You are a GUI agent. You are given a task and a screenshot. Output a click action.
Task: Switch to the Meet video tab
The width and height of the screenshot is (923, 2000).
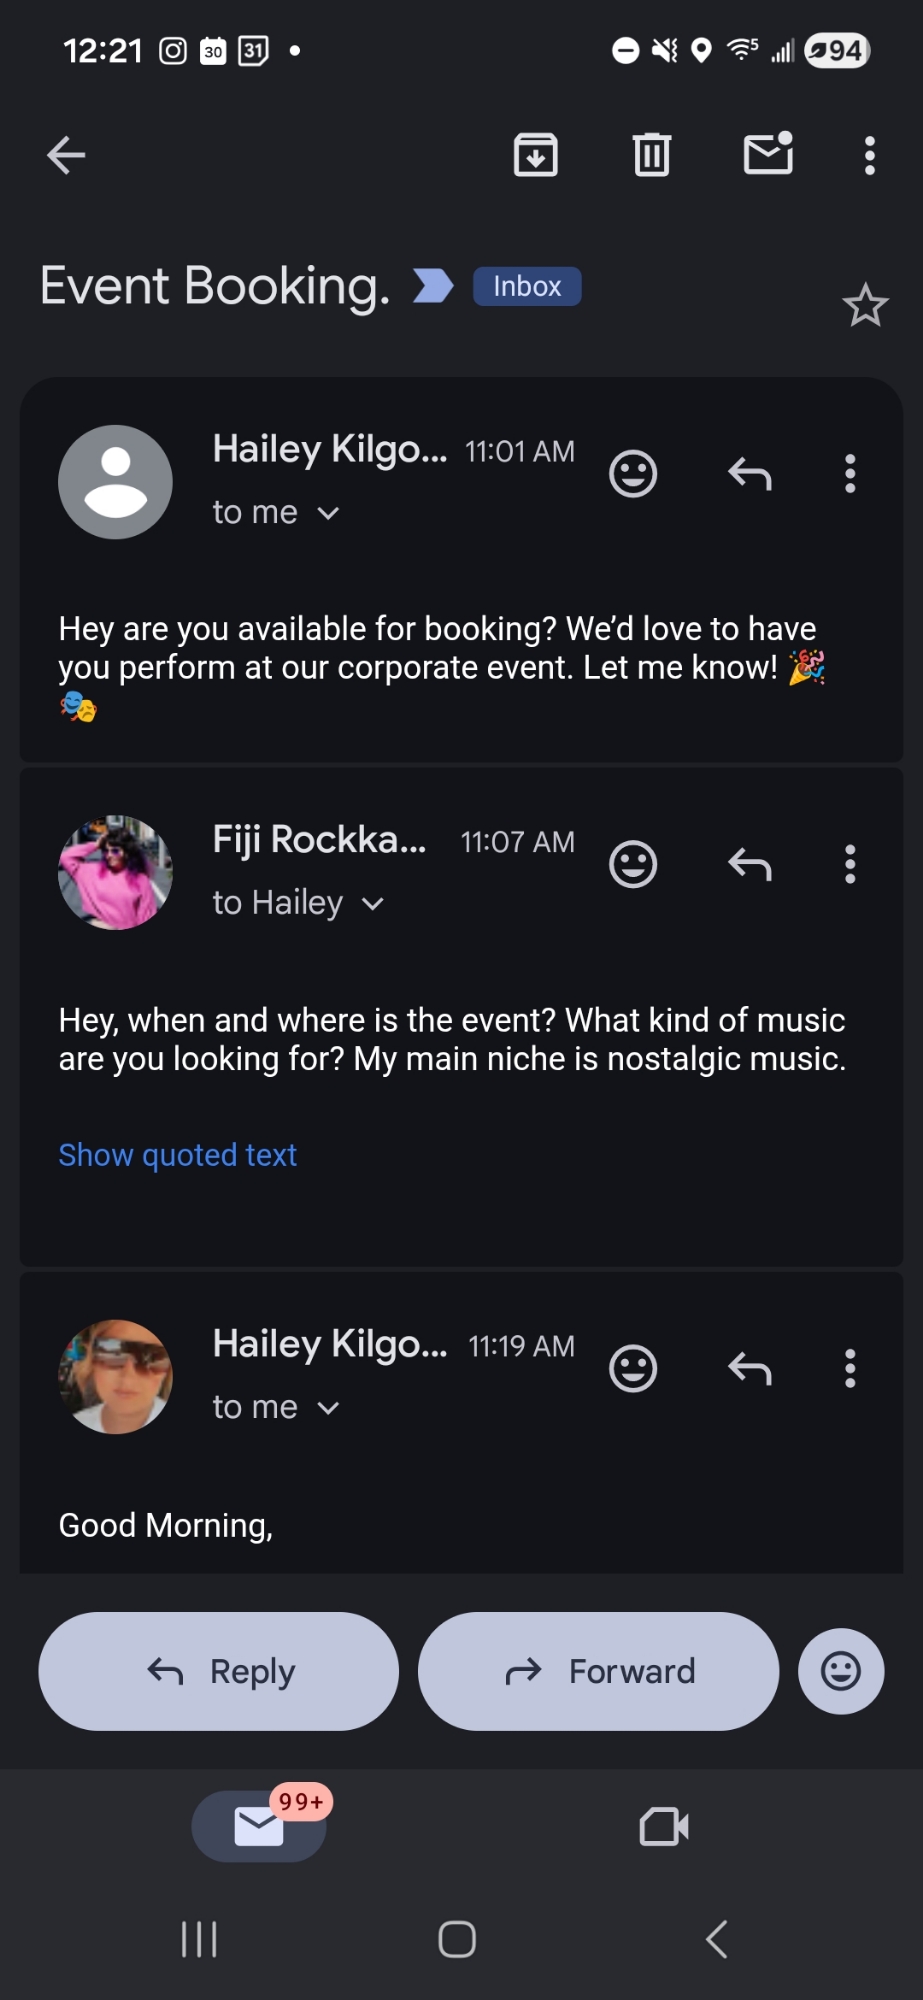click(664, 1826)
